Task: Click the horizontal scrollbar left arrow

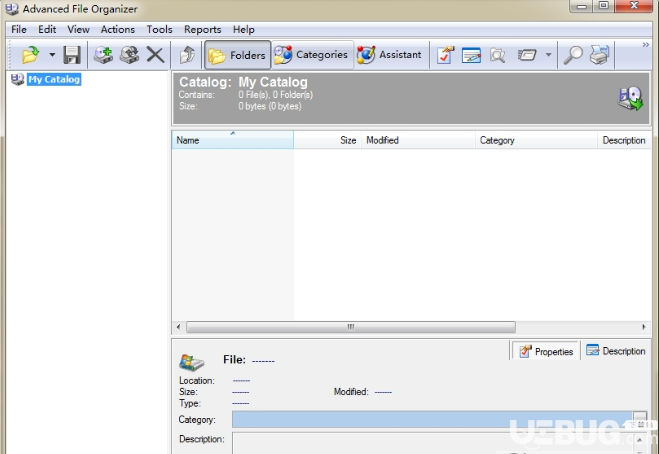Action: 179,327
